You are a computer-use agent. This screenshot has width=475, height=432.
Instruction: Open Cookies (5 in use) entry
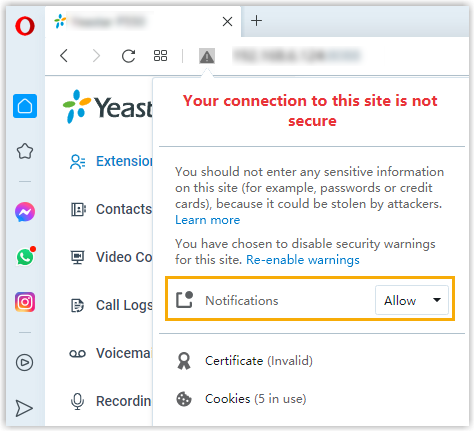[255, 399]
